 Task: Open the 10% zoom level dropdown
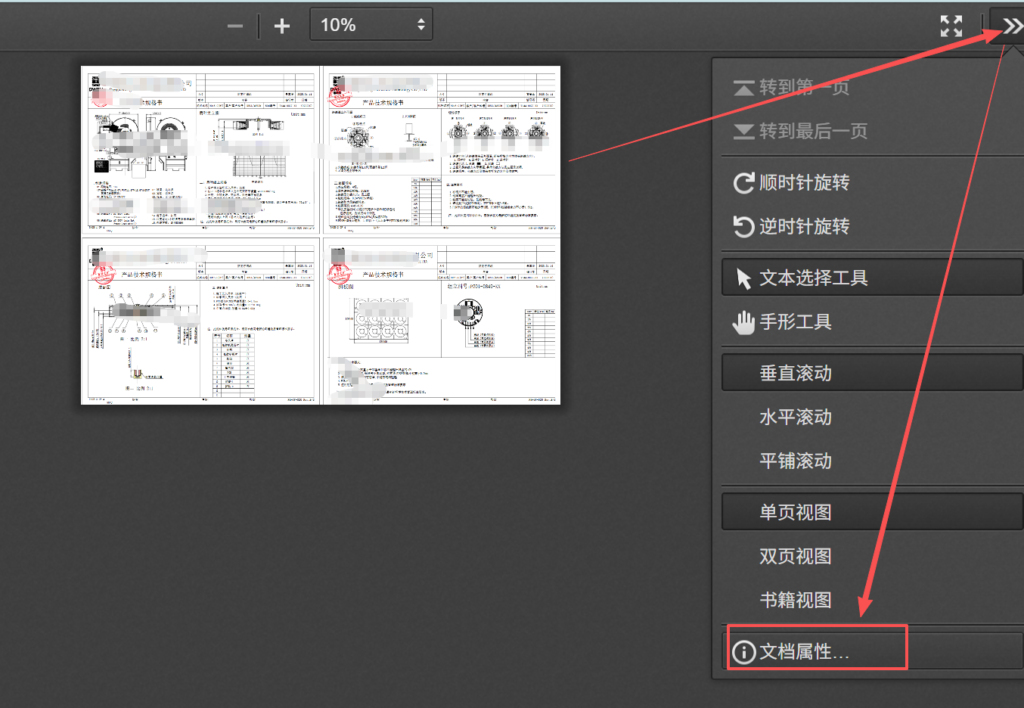tap(371, 25)
